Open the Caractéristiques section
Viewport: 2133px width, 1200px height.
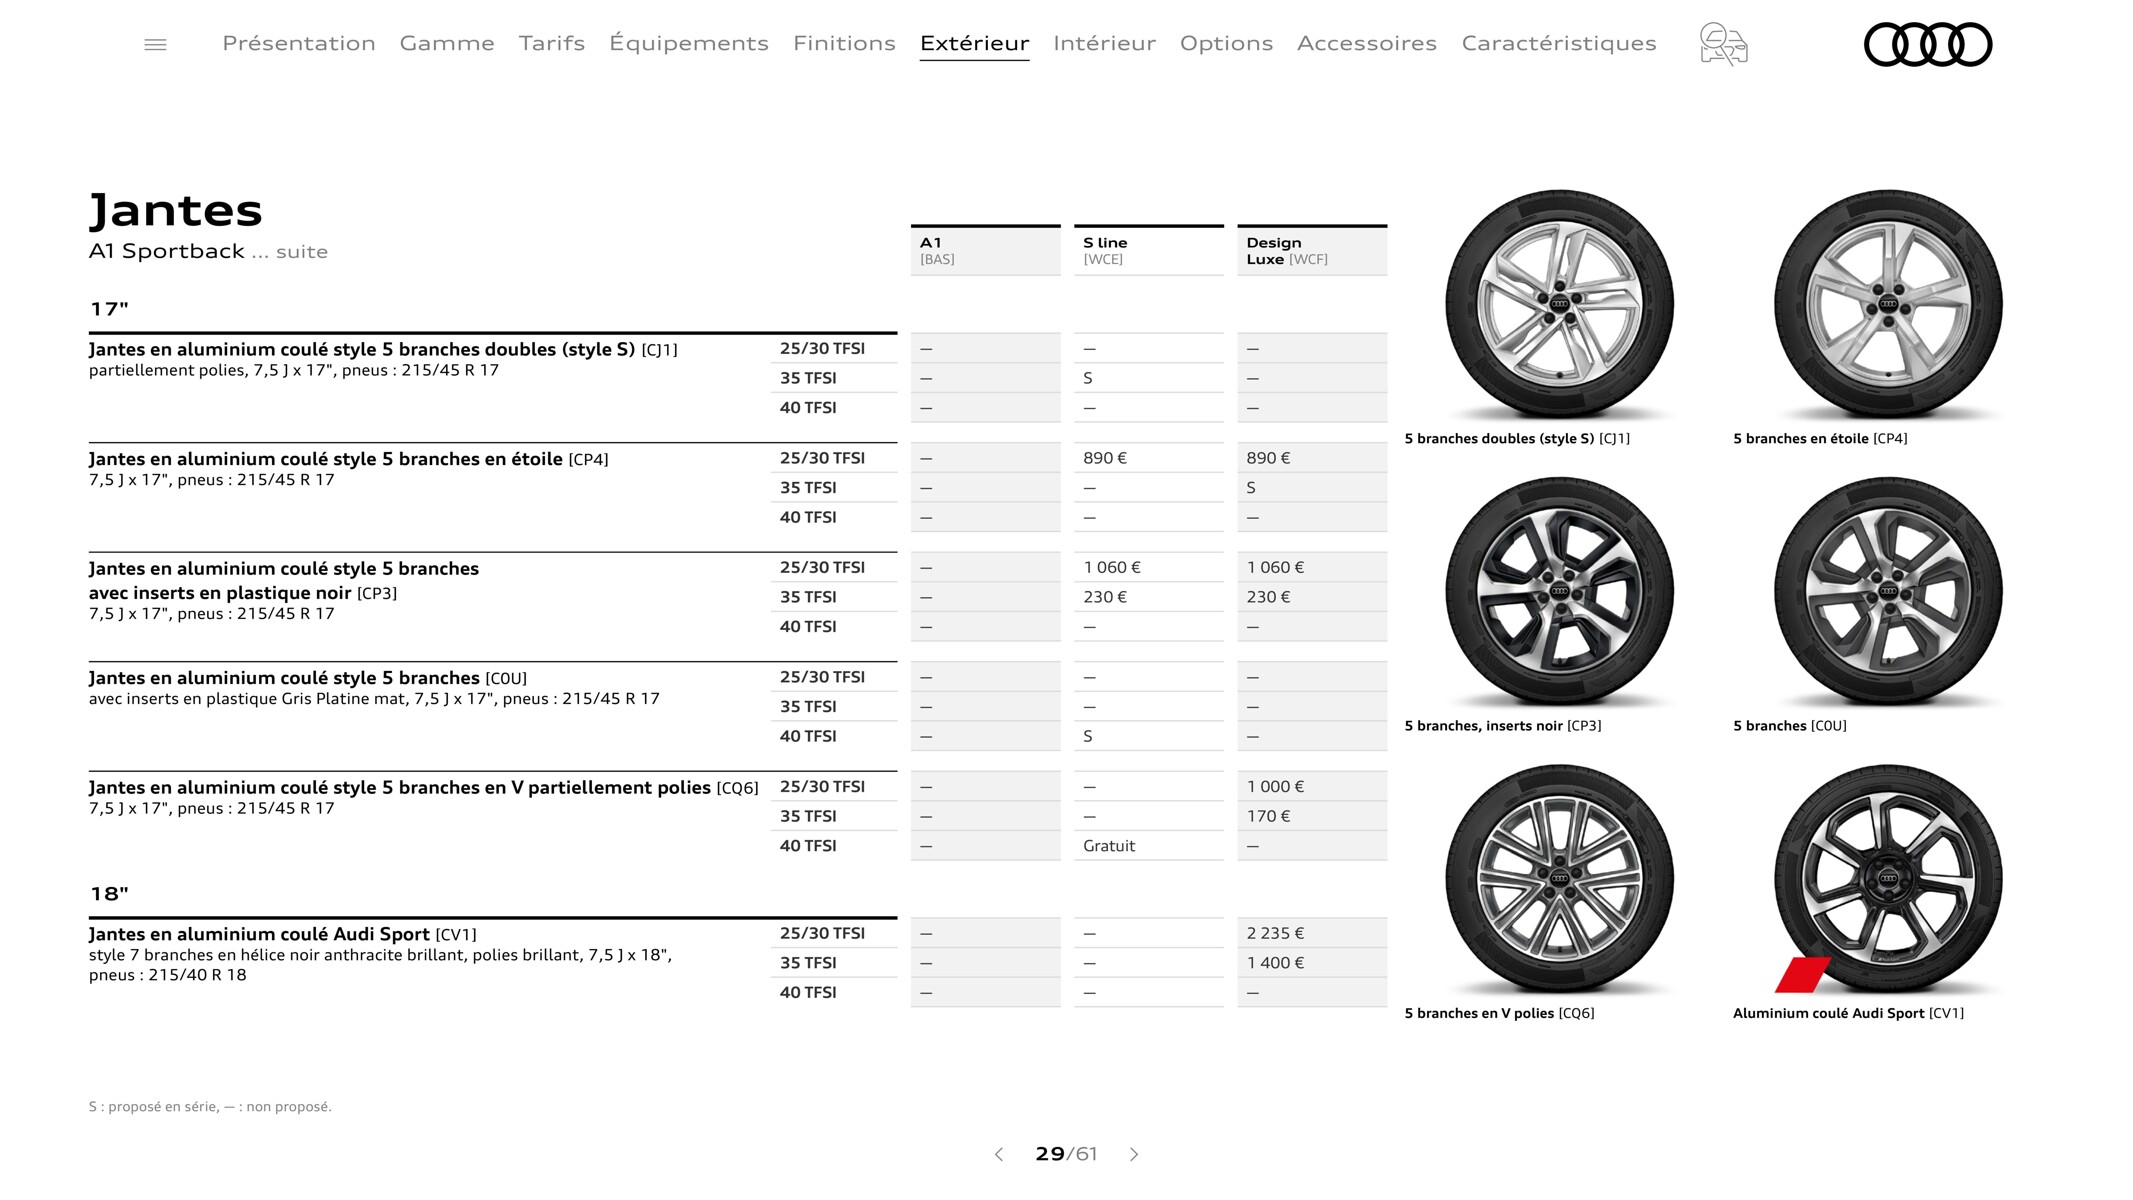(x=1559, y=43)
